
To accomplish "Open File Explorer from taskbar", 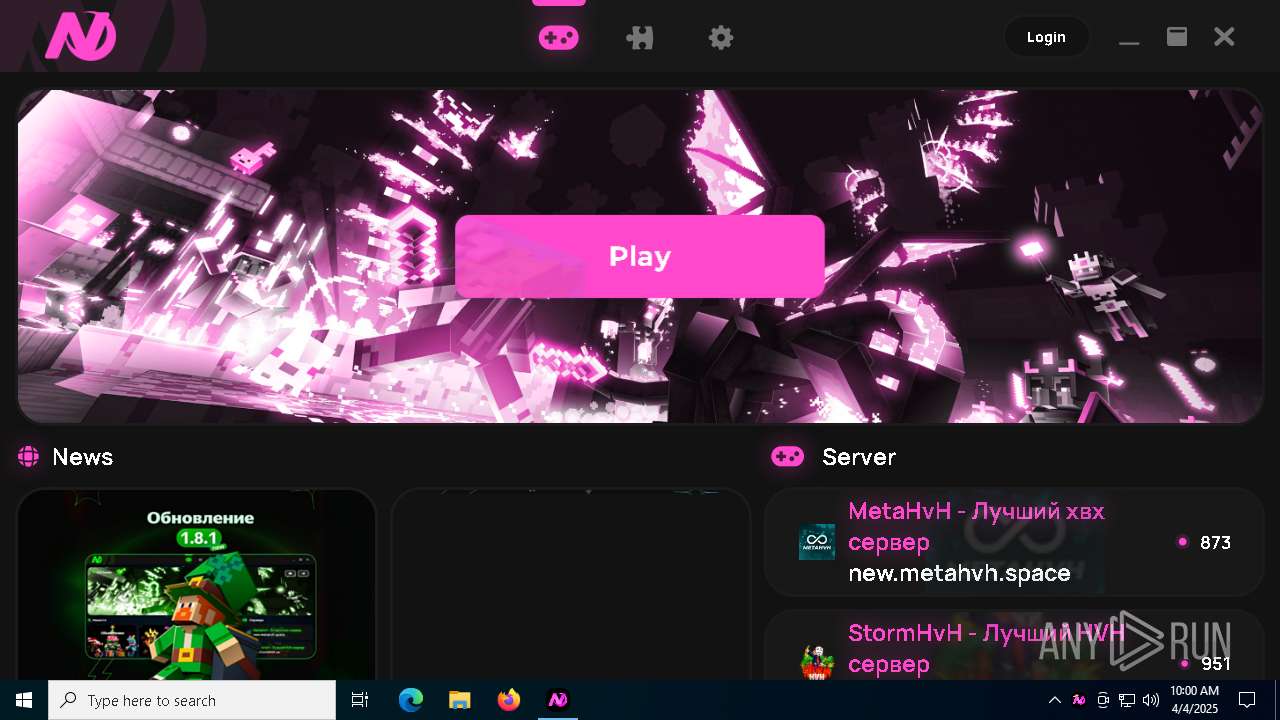I will click(x=460, y=700).
